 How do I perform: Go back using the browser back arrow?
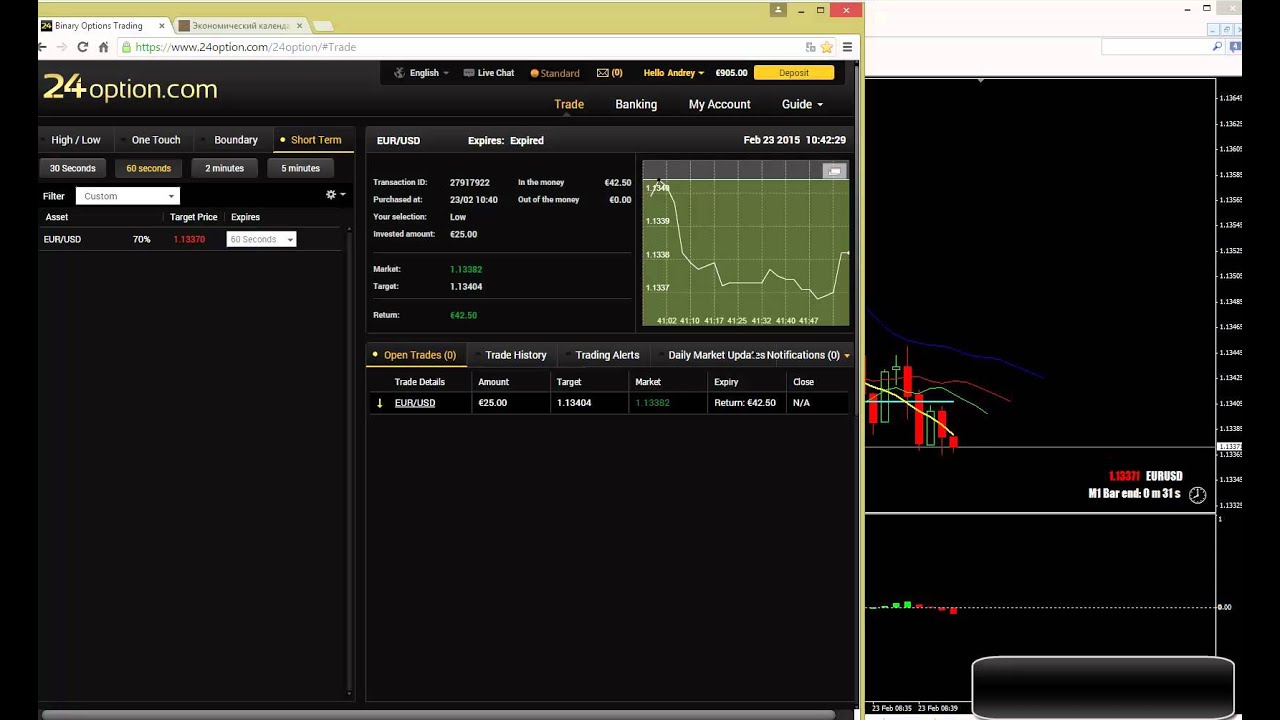coord(43,47)
